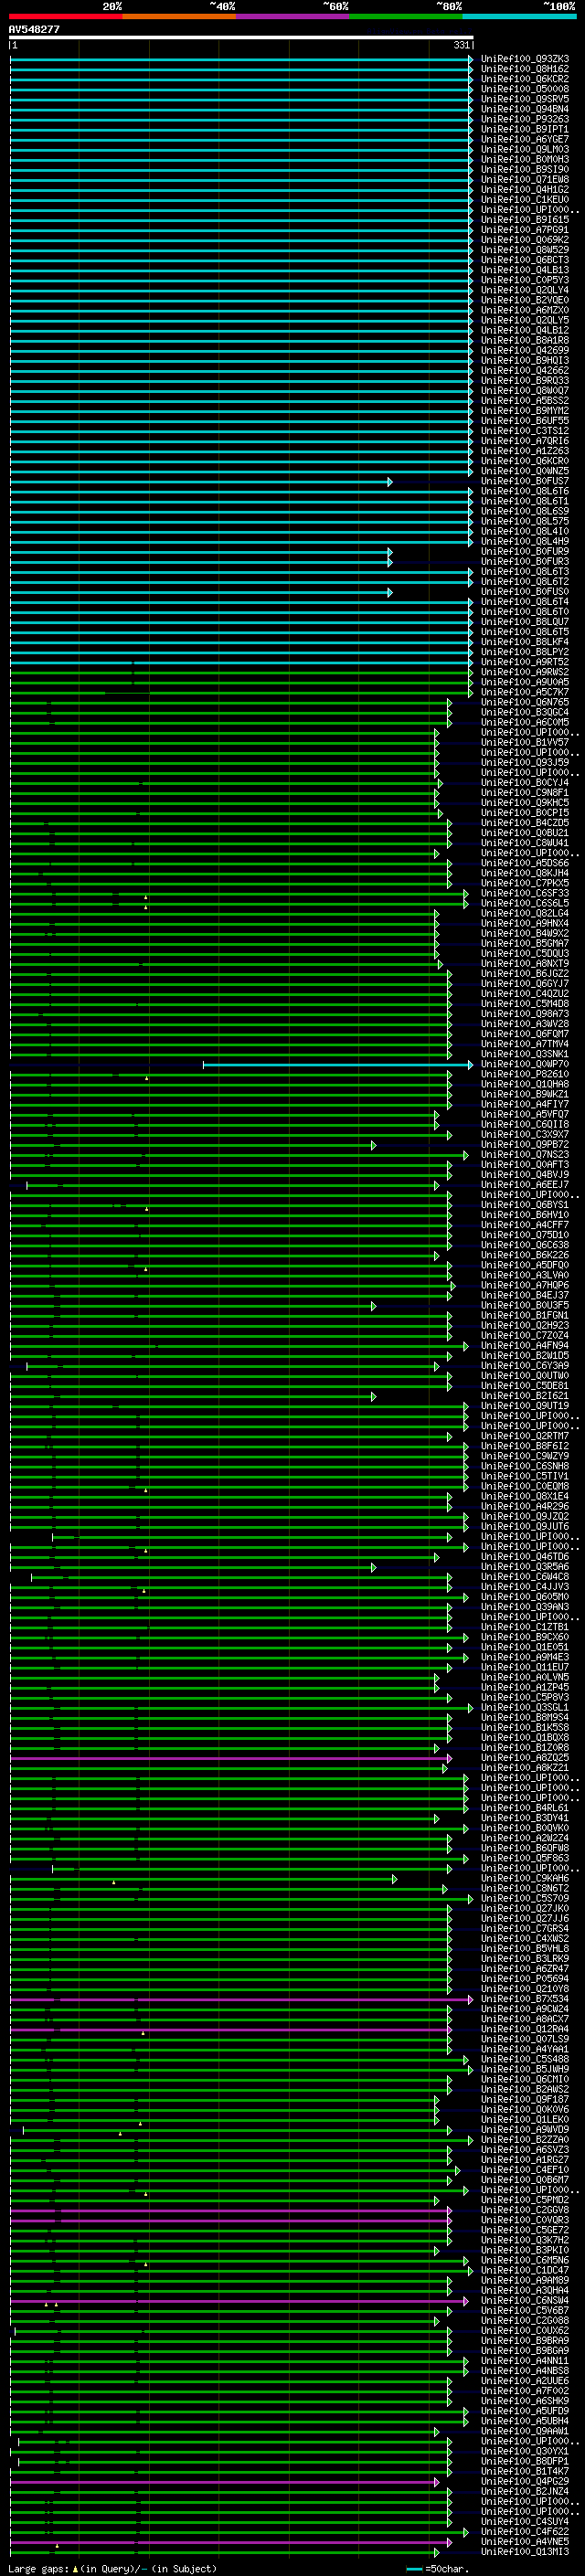Screen dimensions: 585x2576
Task: Select the UniRef100_P82610 label
Action: tap(525, 1075)
